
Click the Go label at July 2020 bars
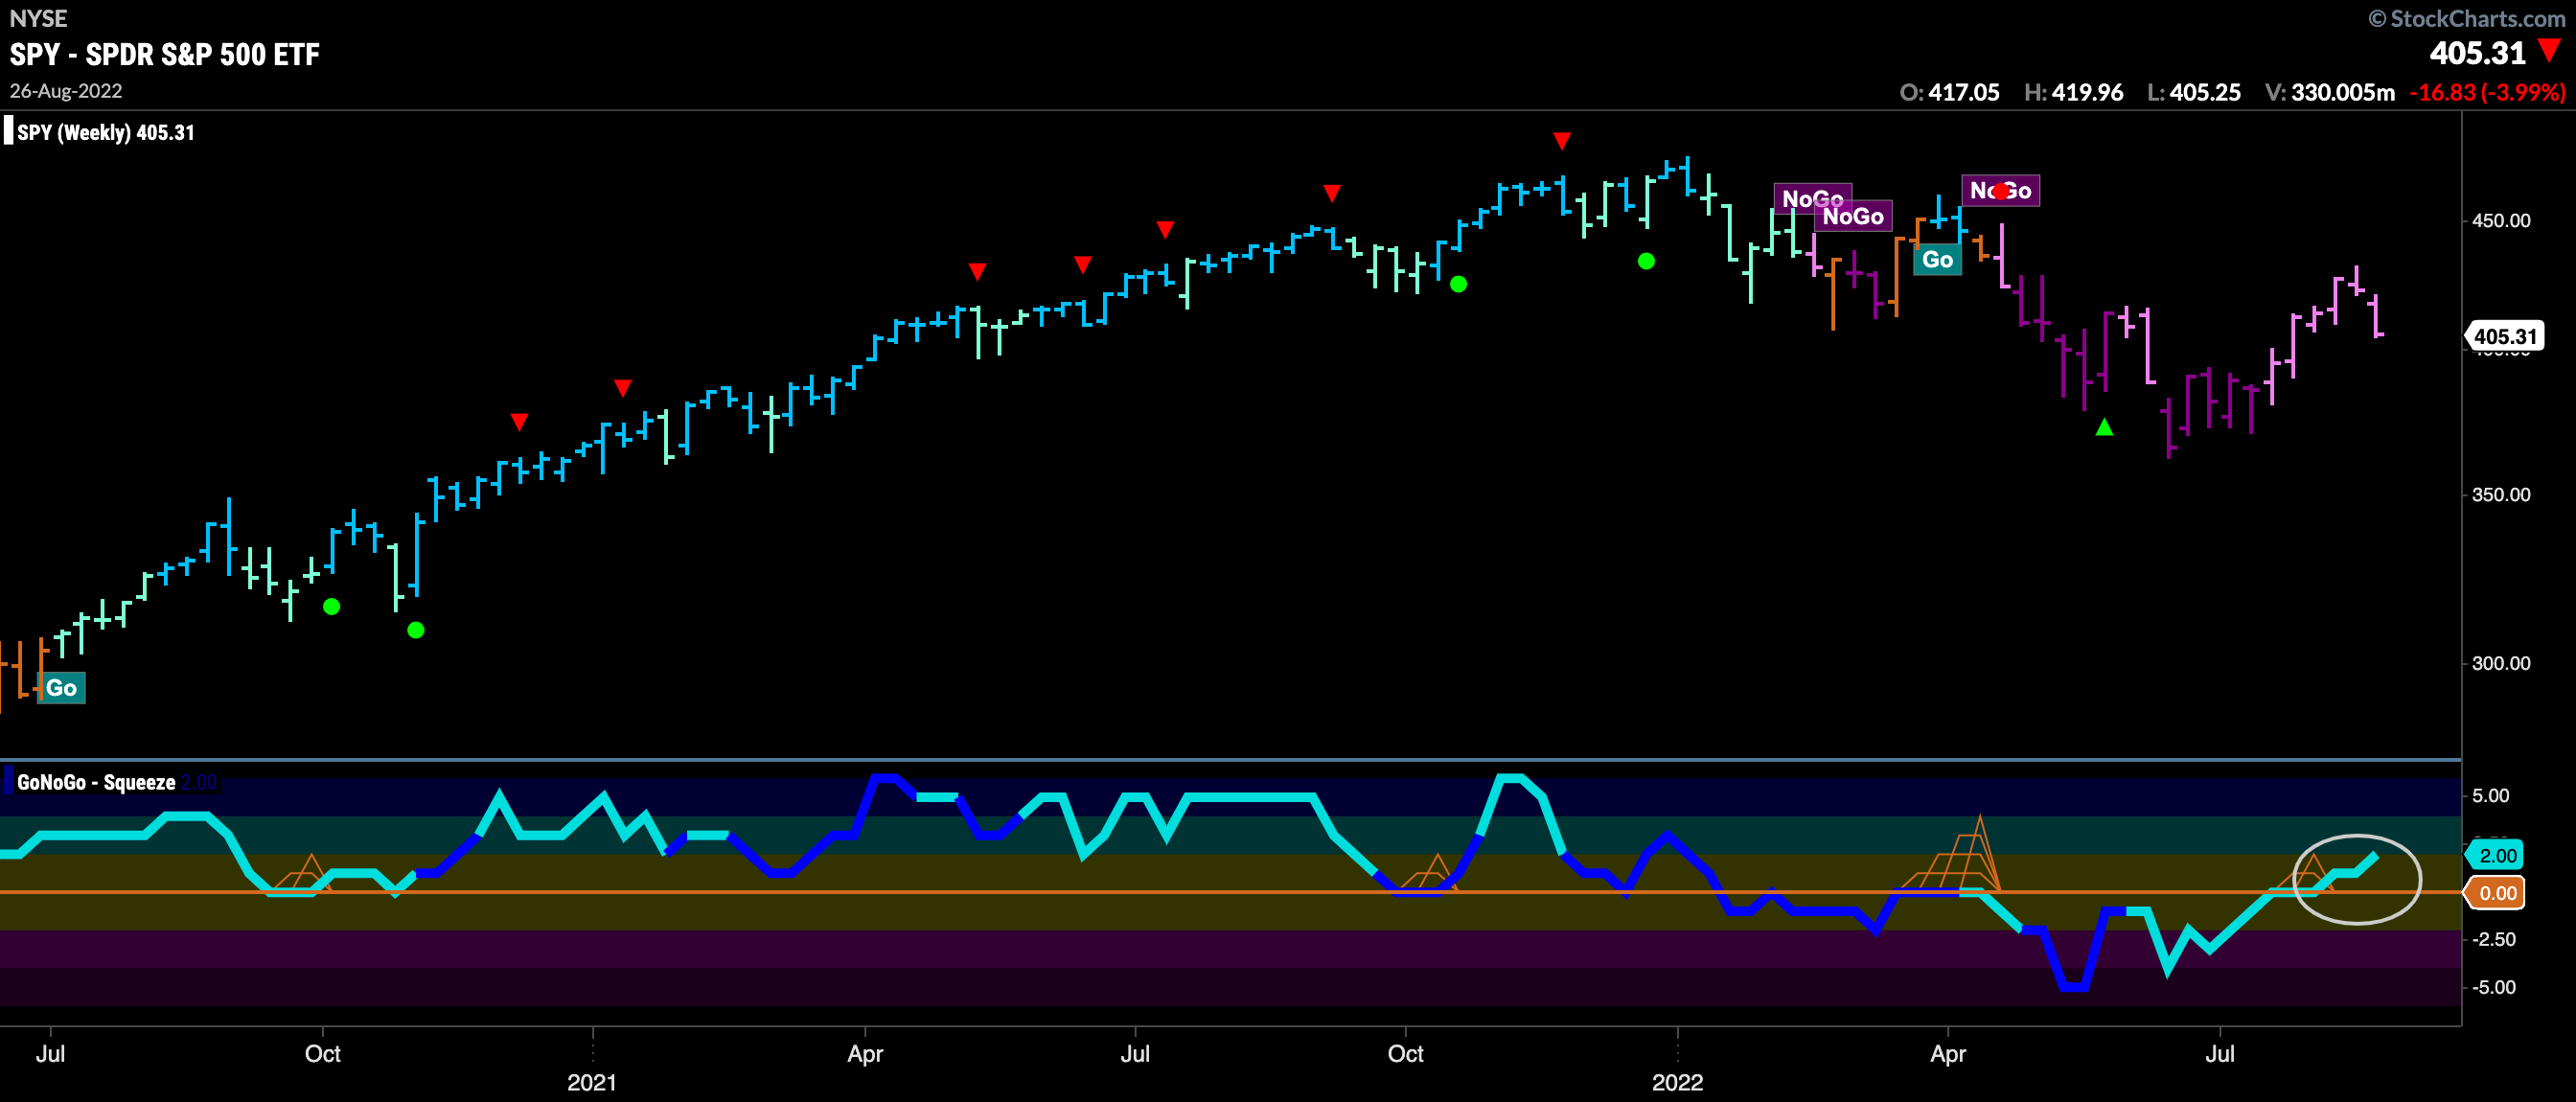coord(61,688)
